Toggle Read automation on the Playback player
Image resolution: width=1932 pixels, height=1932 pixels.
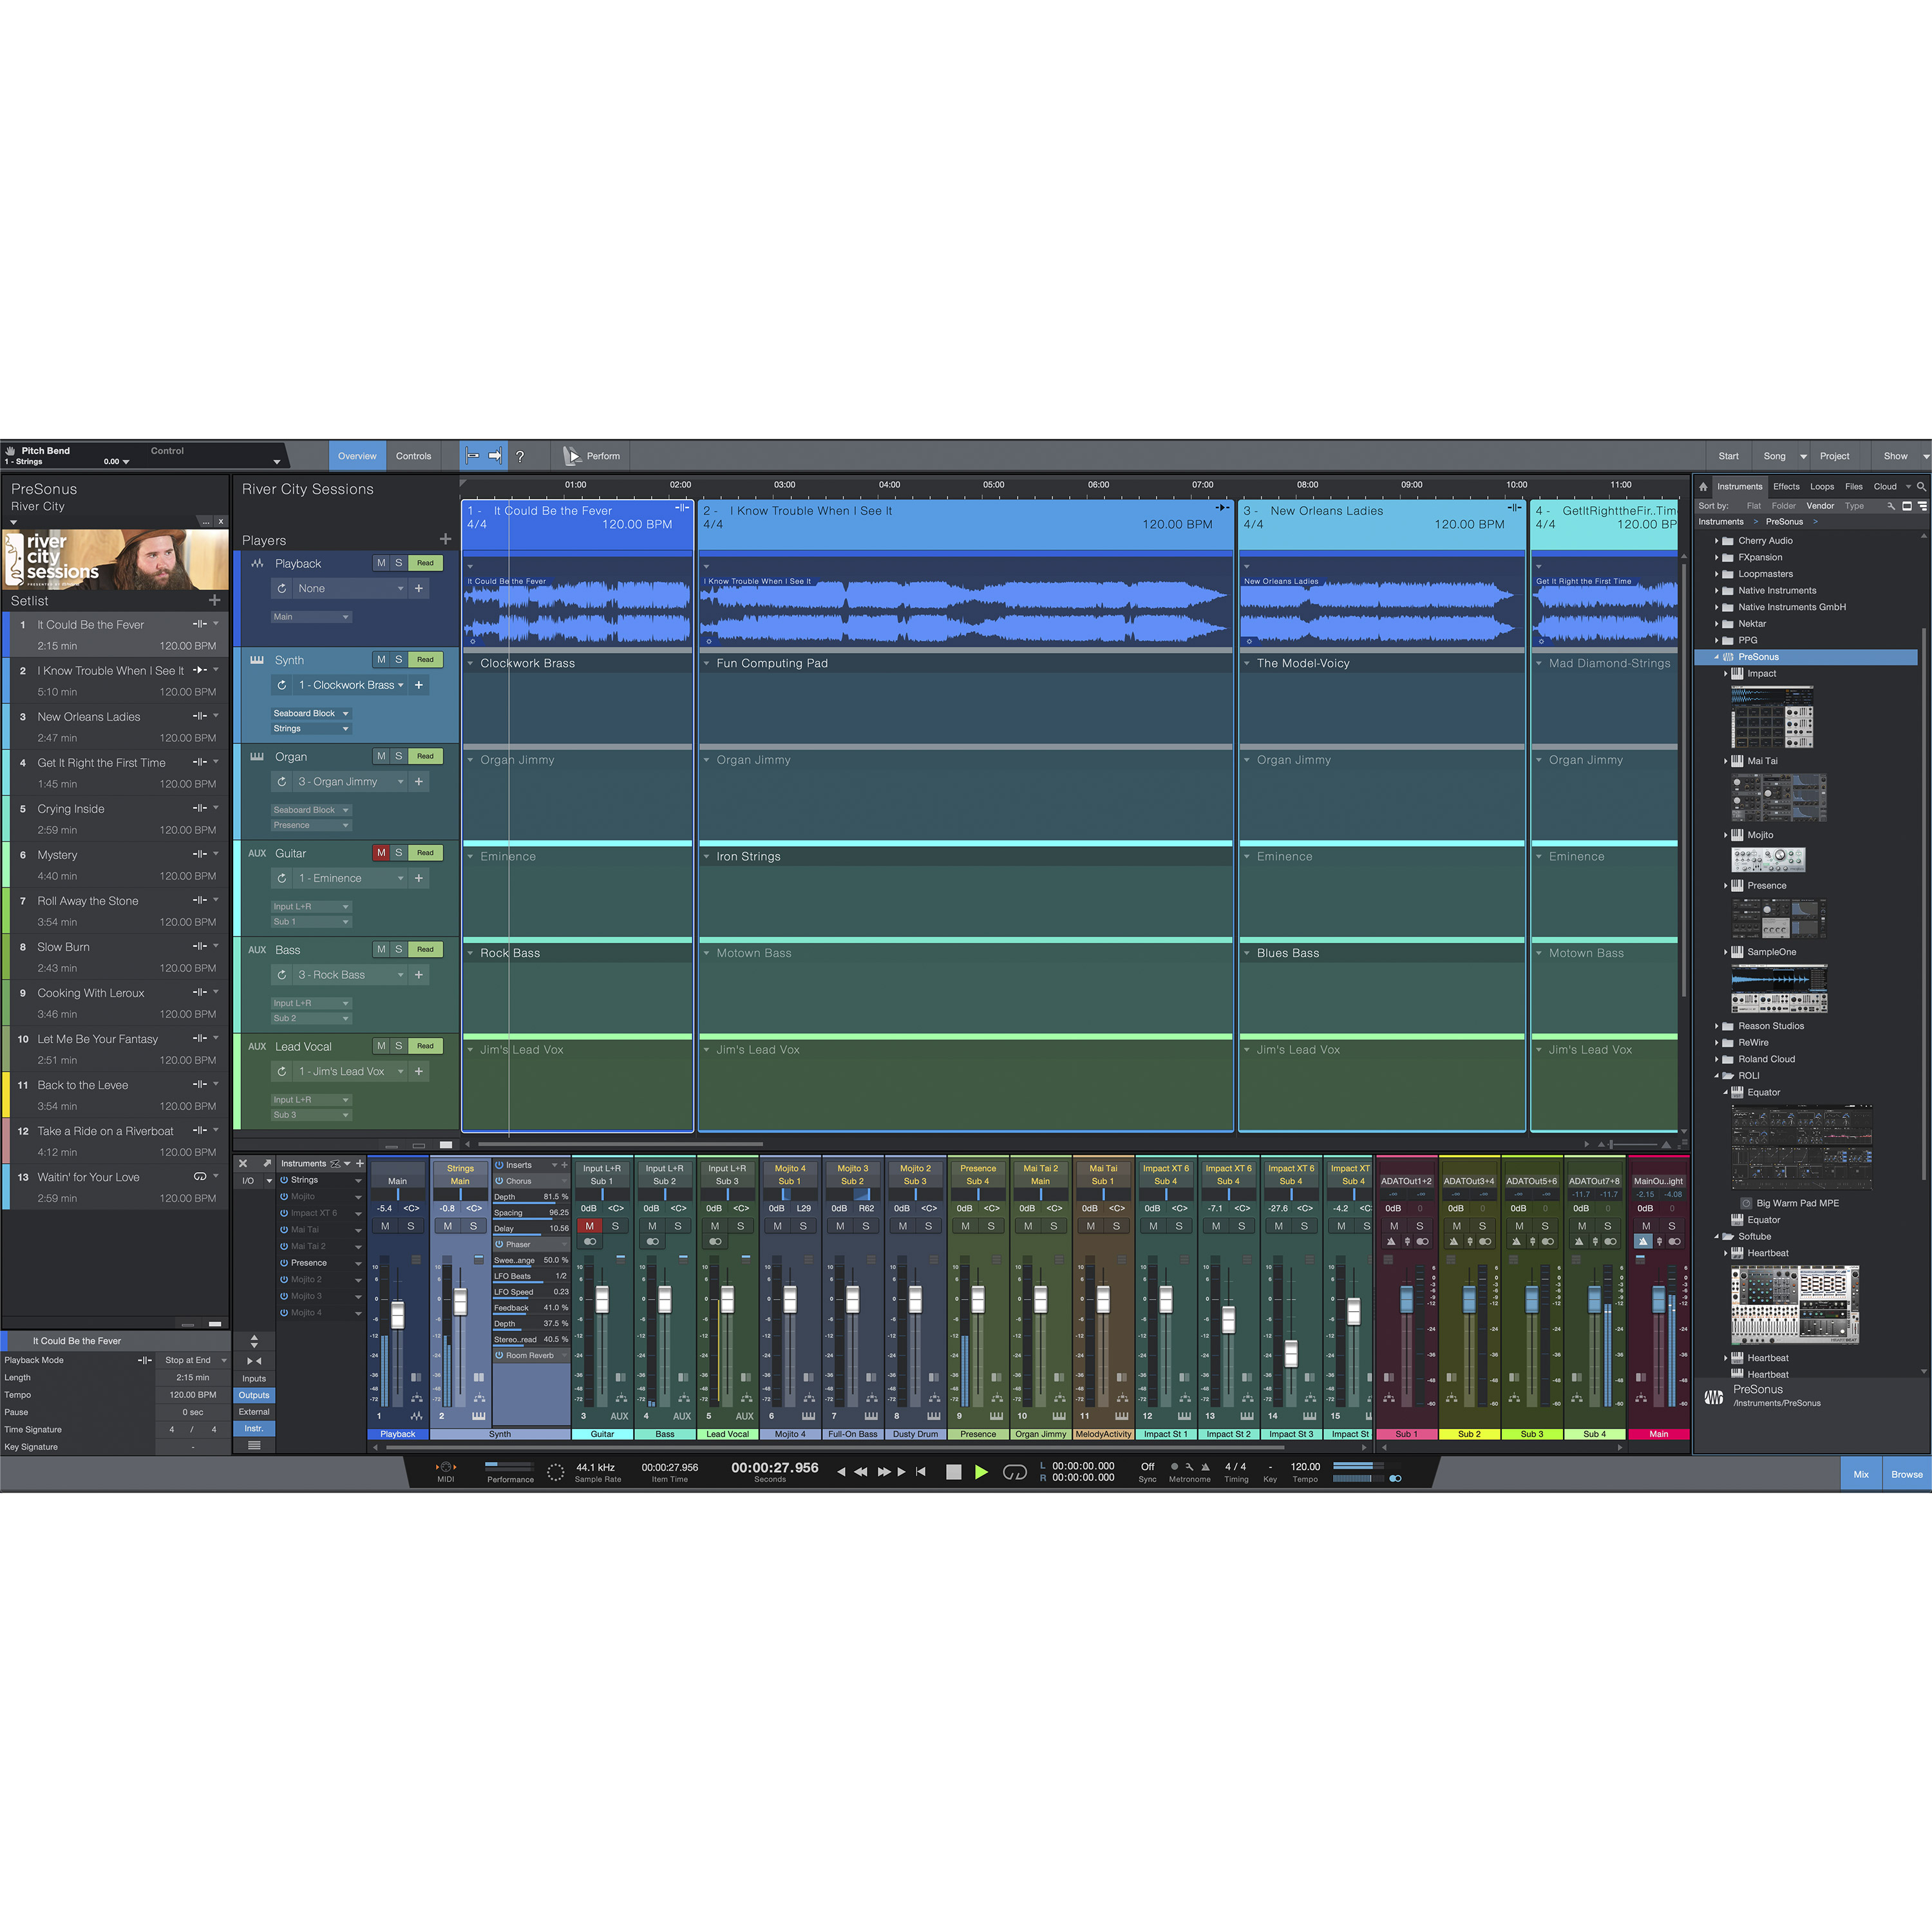coord(425,563)
